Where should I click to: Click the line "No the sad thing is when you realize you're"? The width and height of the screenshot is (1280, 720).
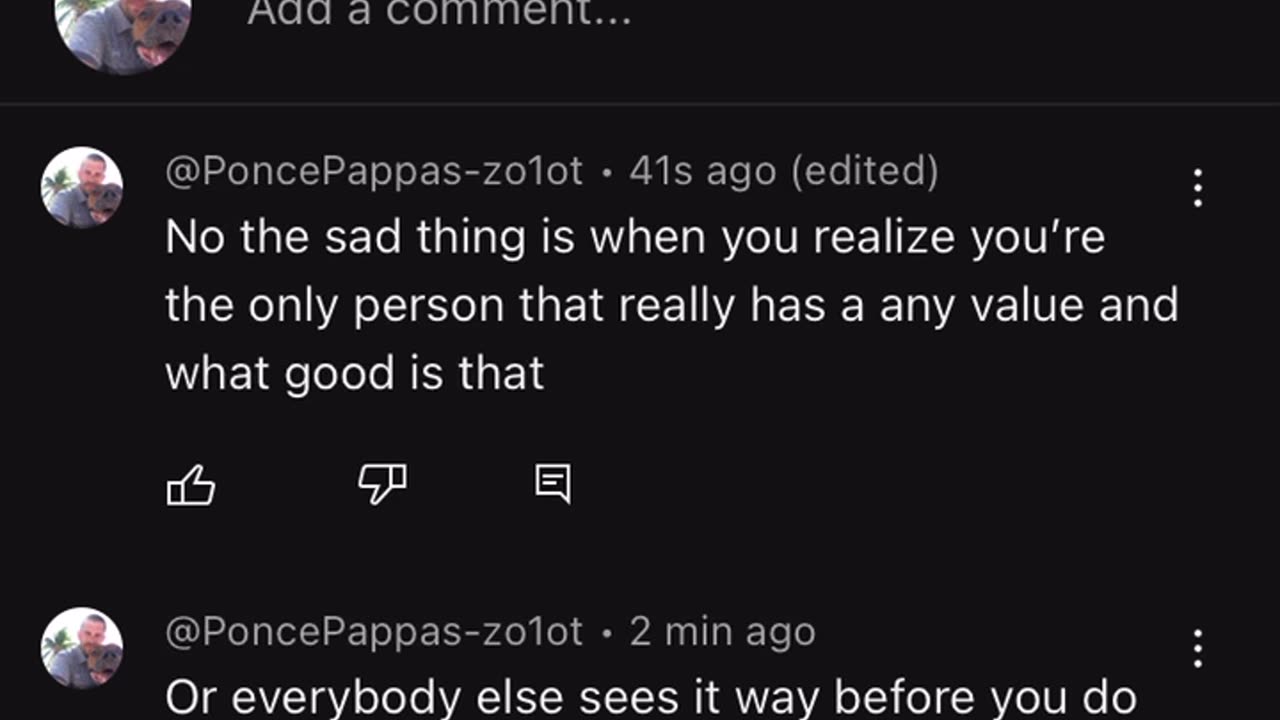pyautogui.click(x=634, y=238)
